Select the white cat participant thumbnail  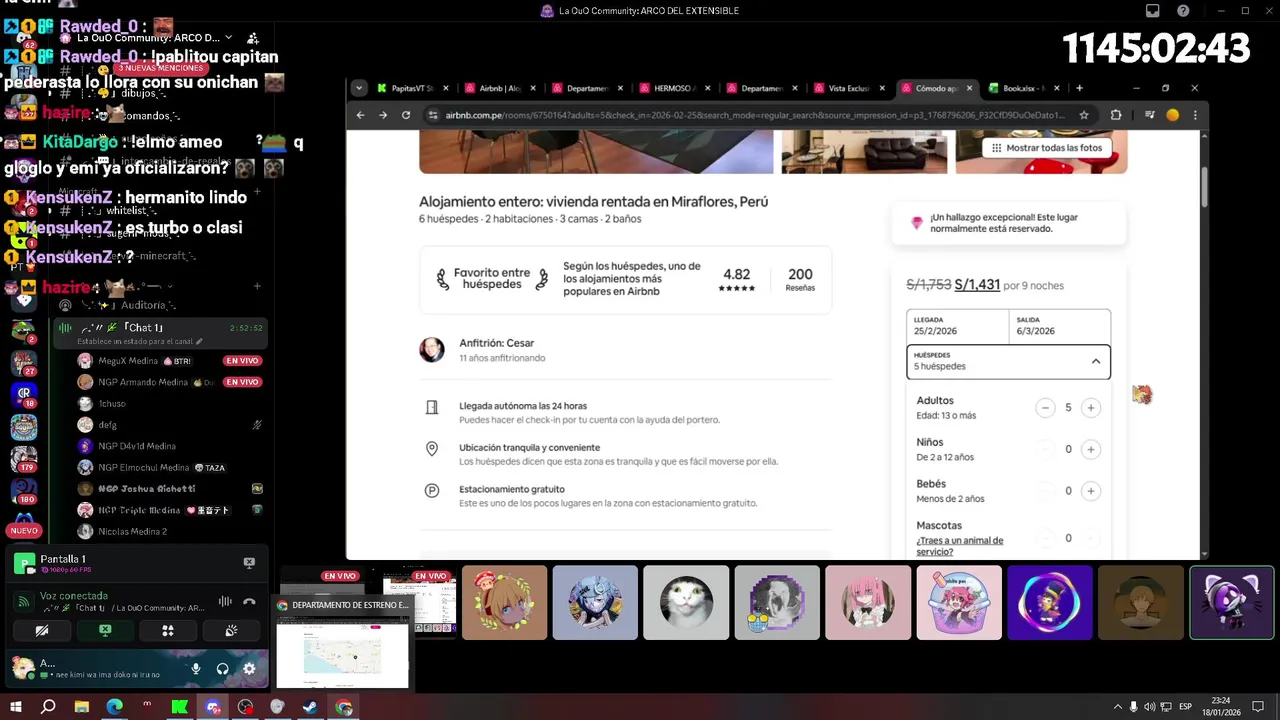[686, 603]
